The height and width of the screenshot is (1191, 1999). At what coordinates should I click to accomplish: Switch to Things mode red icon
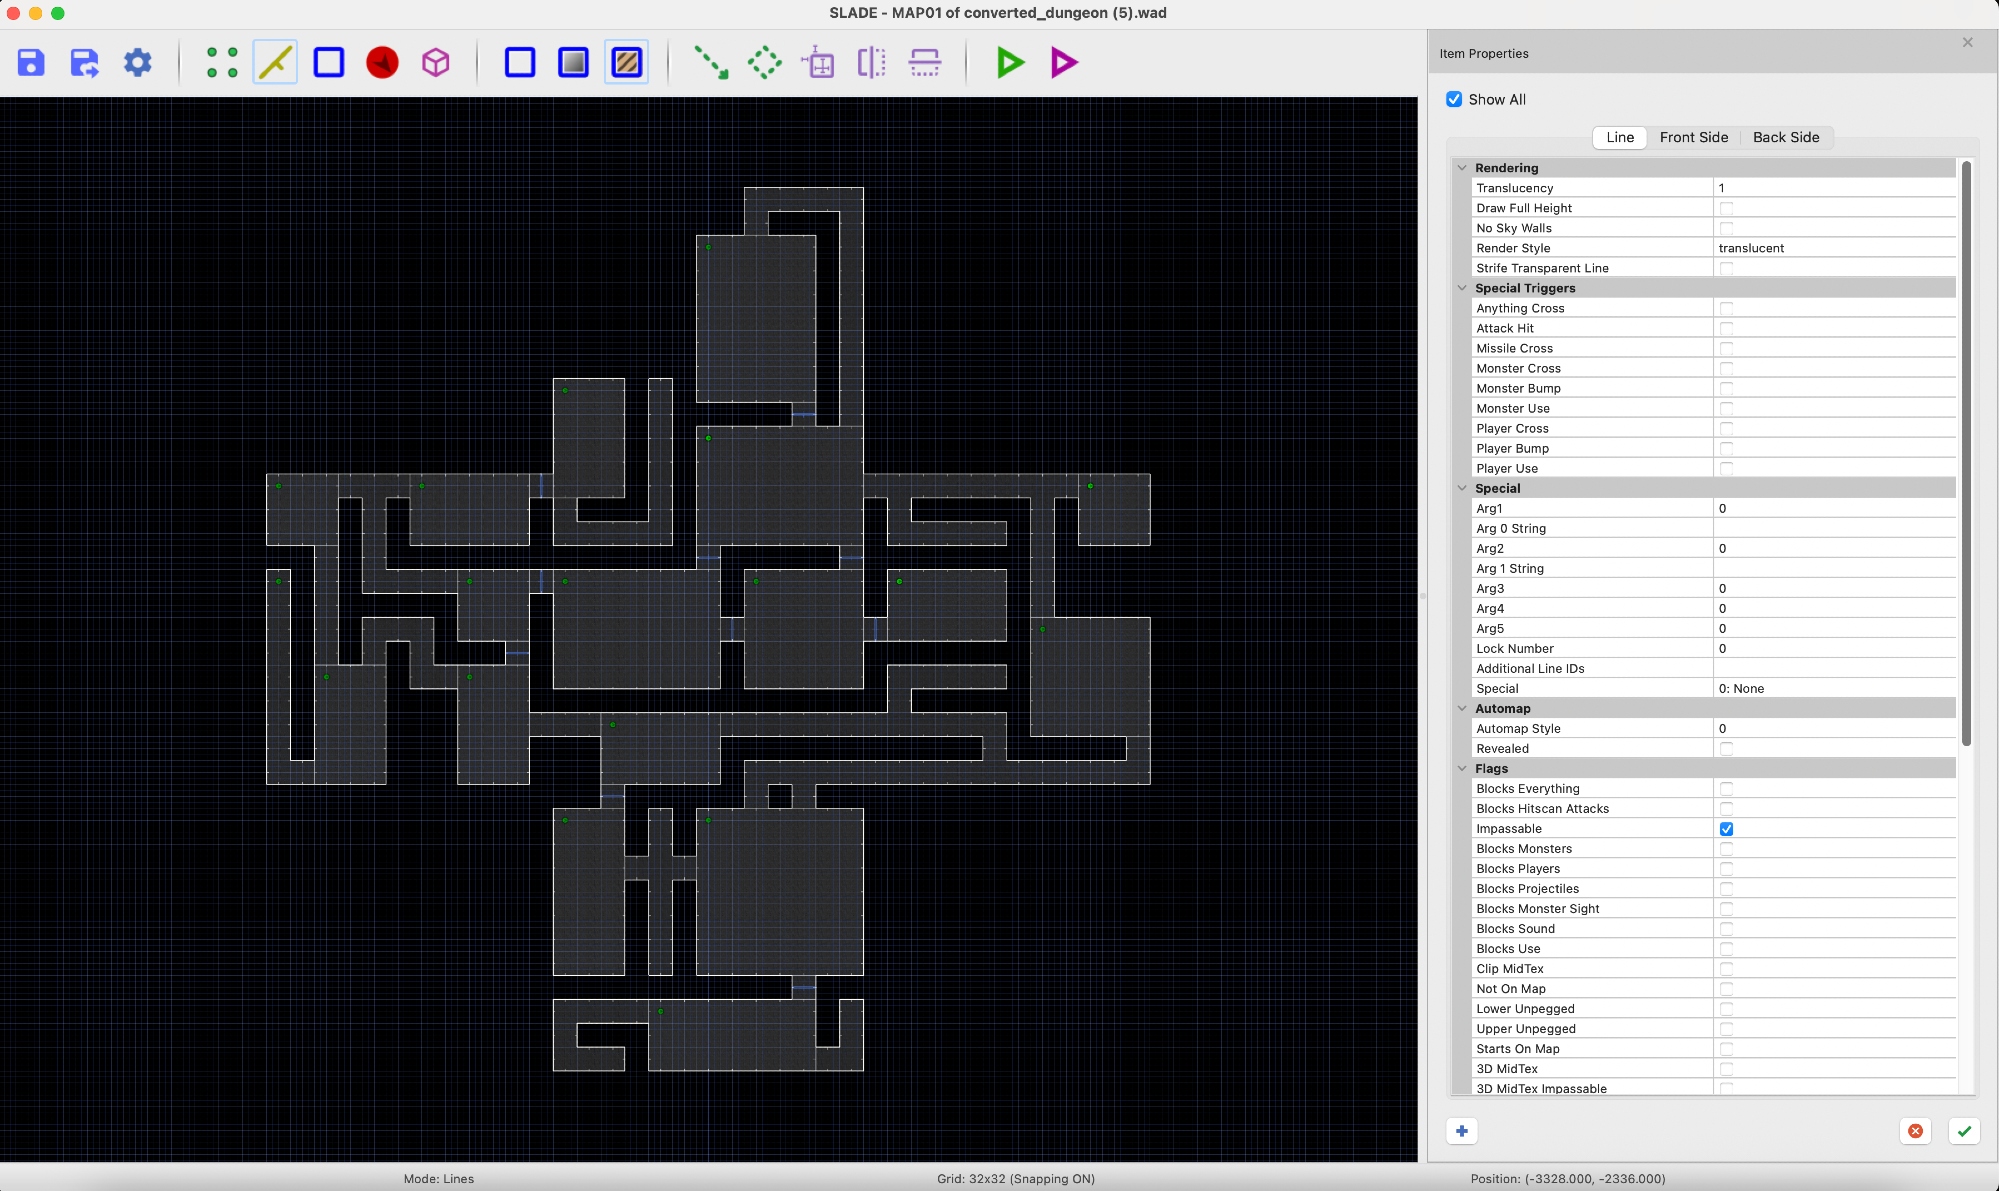[x=382, y=63]
